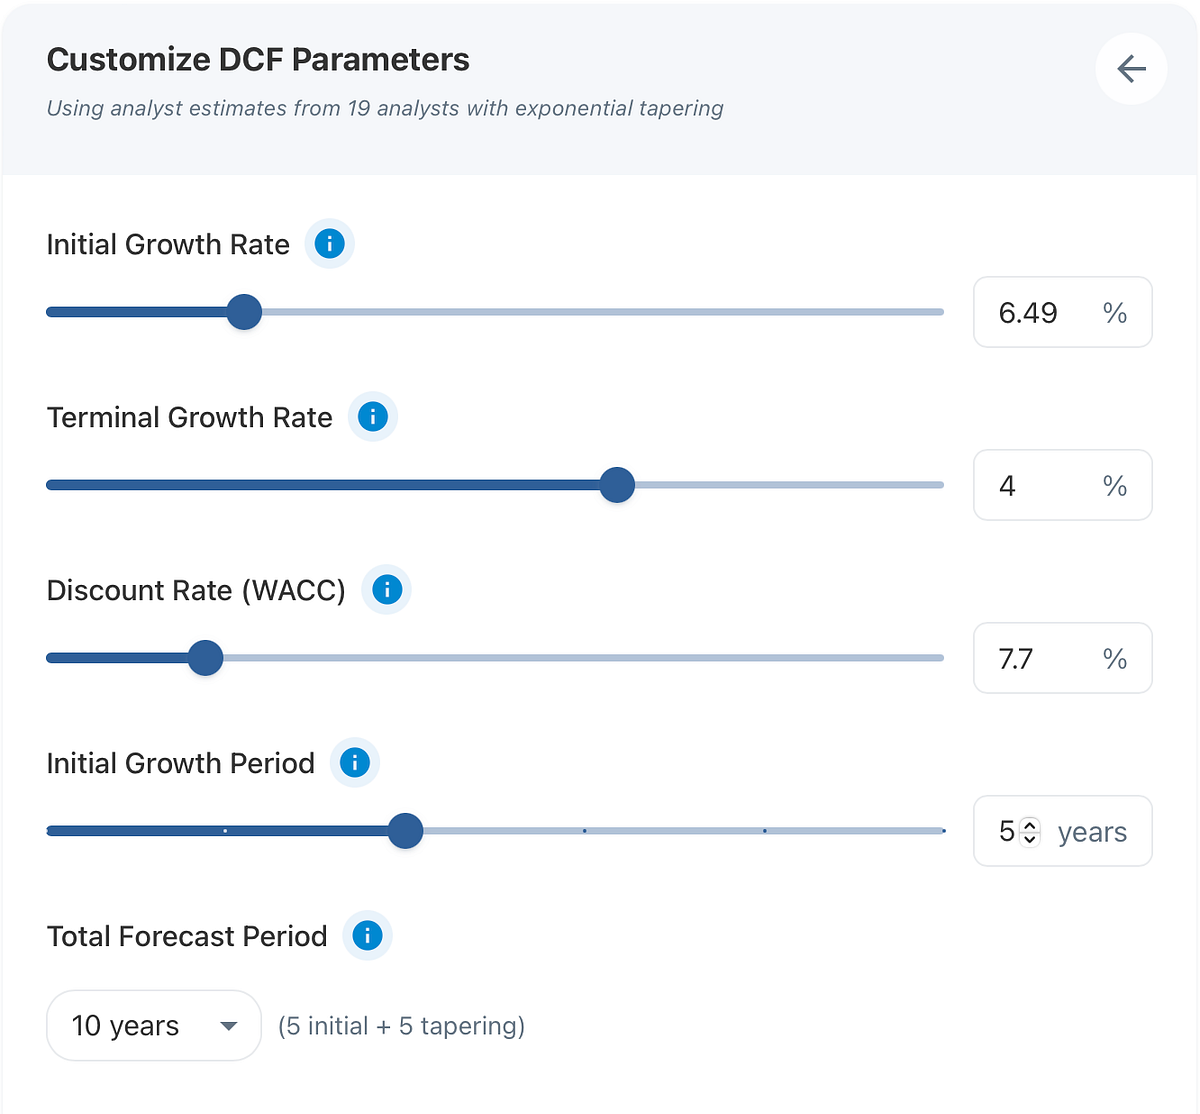Click the Terminal Growth Rate slider handle
Viewport: 1200px width, 1114px height.
[x=617, y=484]
